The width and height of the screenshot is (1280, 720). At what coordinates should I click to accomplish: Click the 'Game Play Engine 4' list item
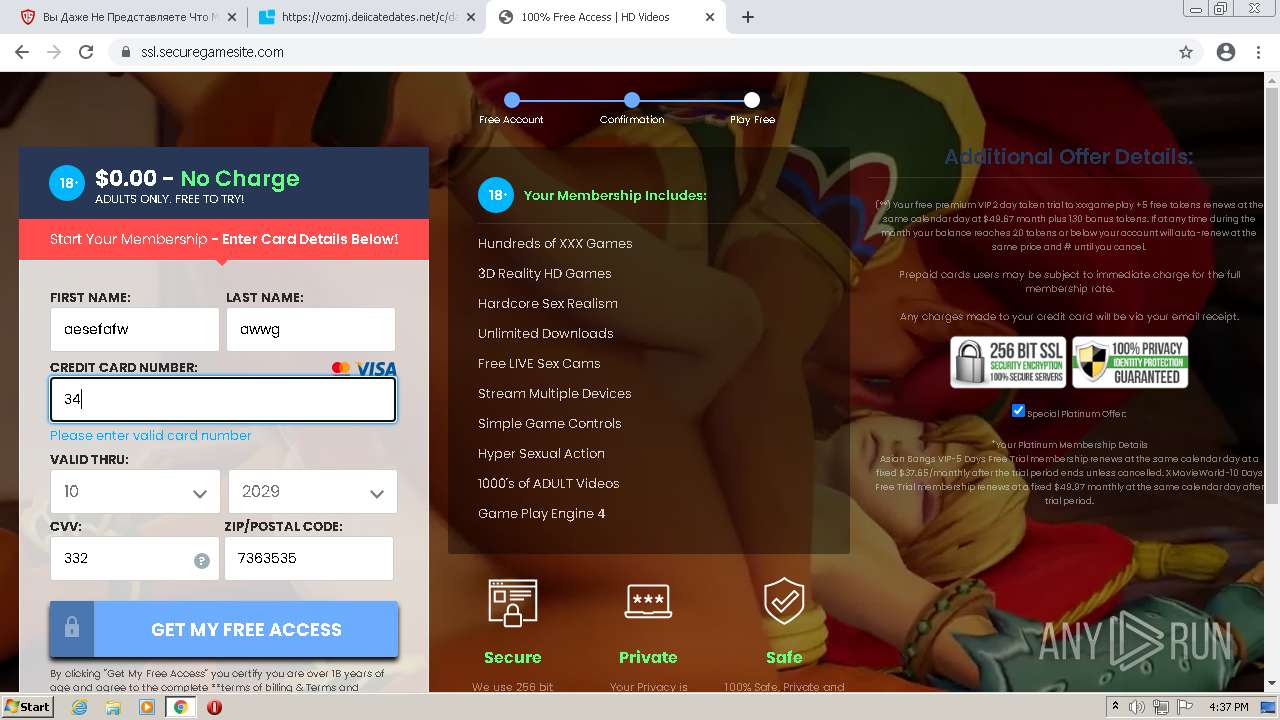tap(541, 513)
